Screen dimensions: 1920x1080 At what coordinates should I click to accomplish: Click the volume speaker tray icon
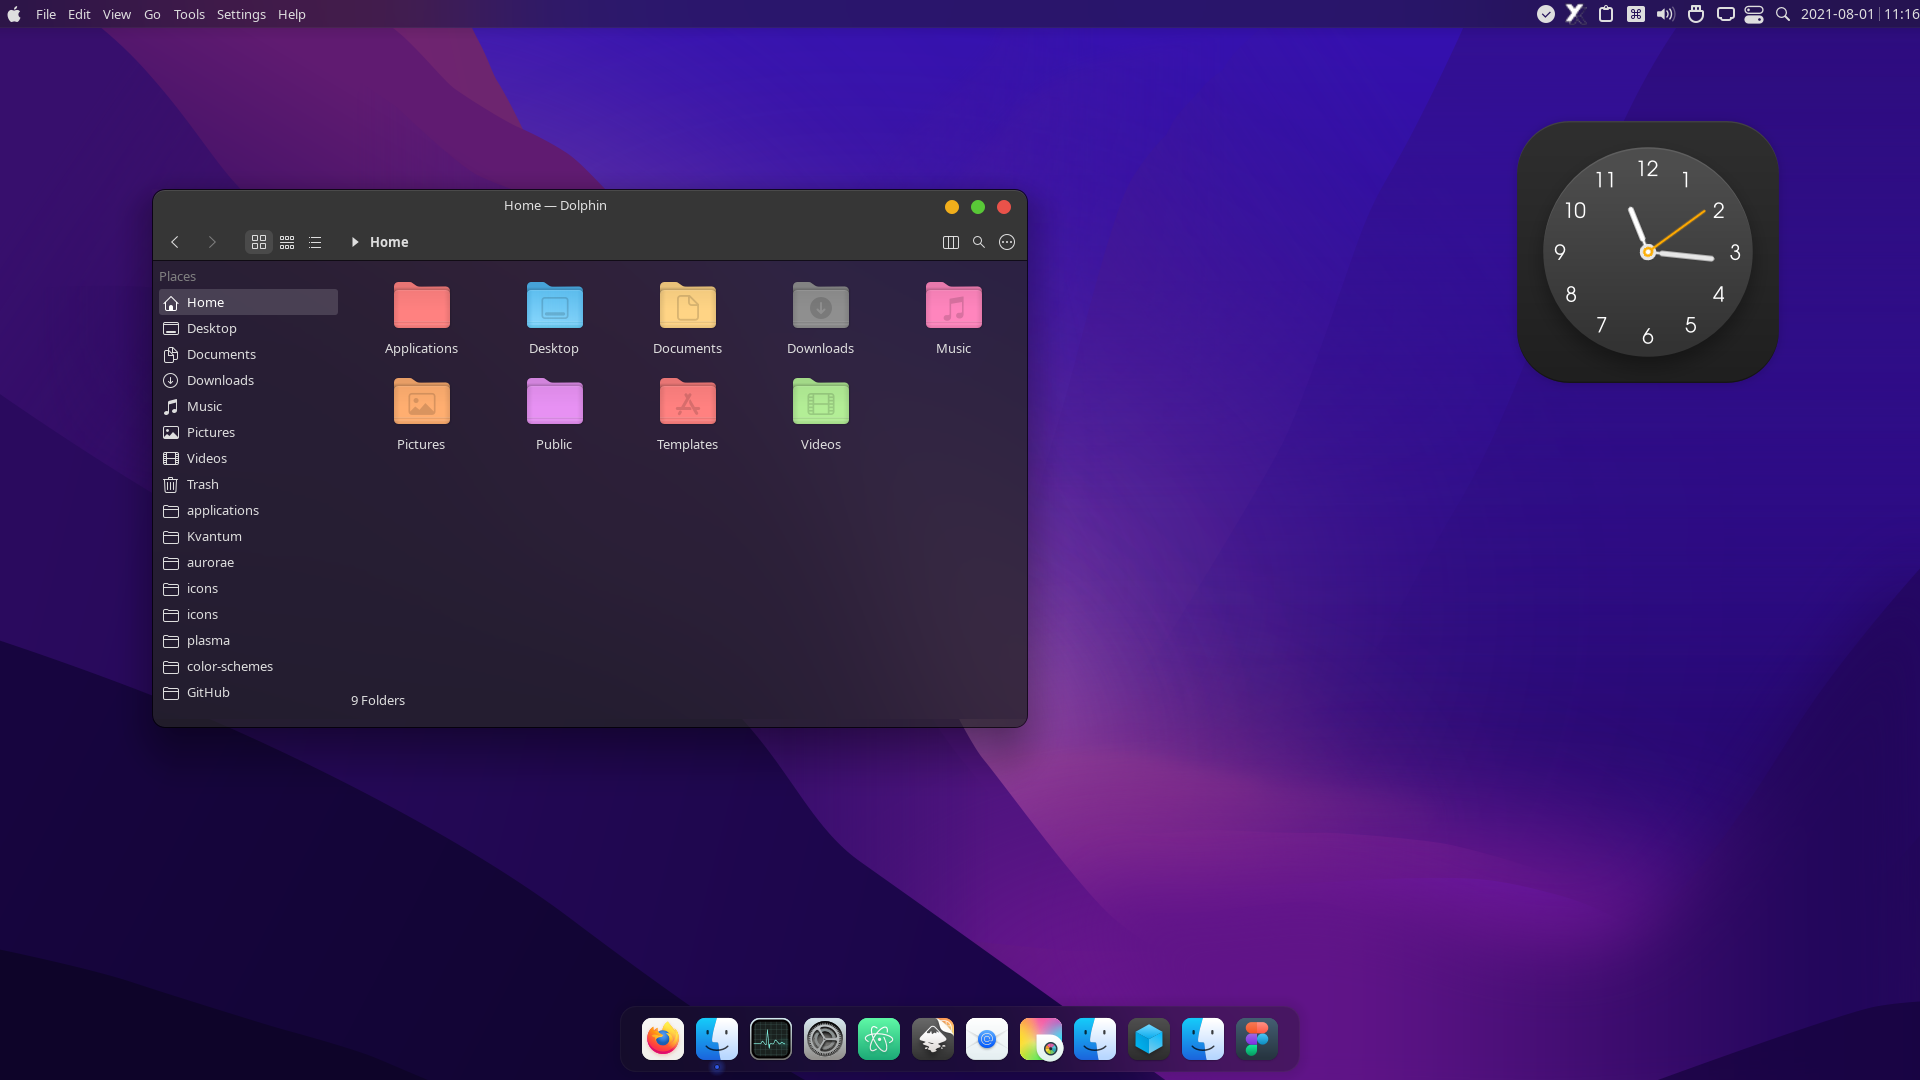click(1665, 14)
